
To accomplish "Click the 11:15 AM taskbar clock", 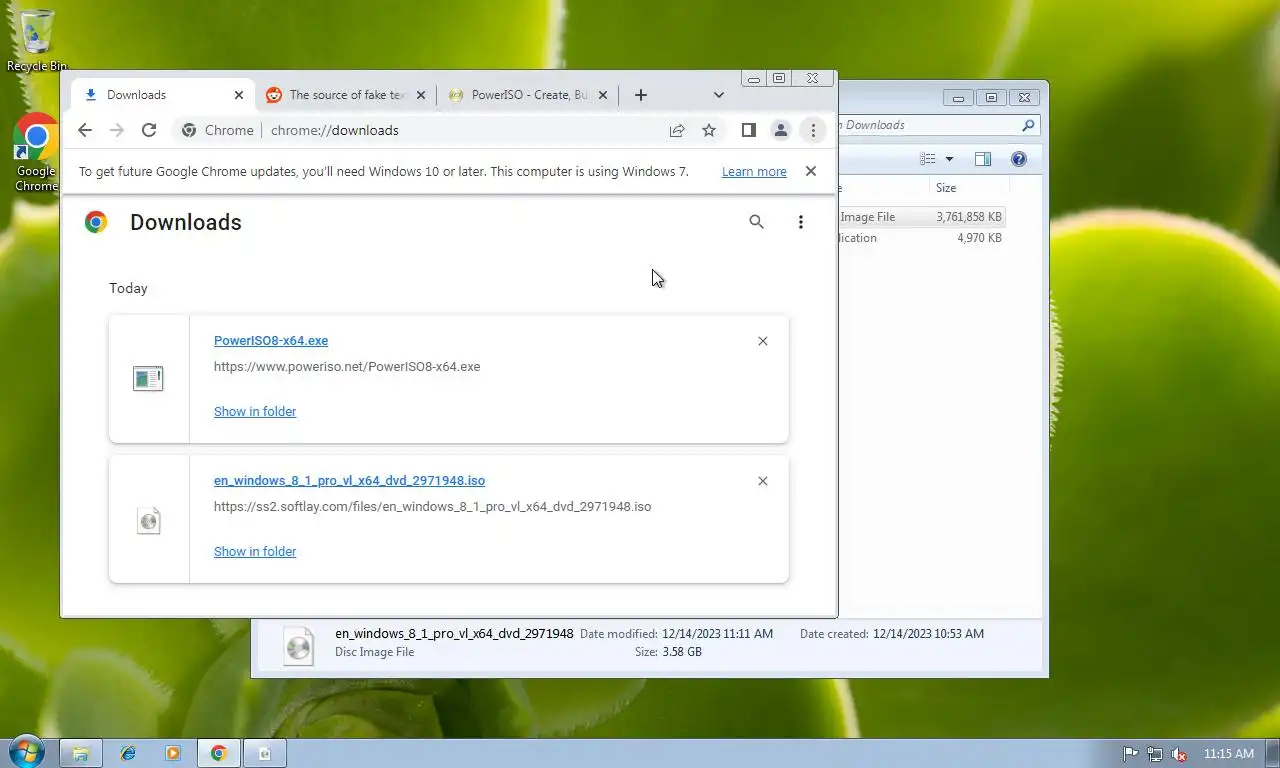I will 1229,754.
